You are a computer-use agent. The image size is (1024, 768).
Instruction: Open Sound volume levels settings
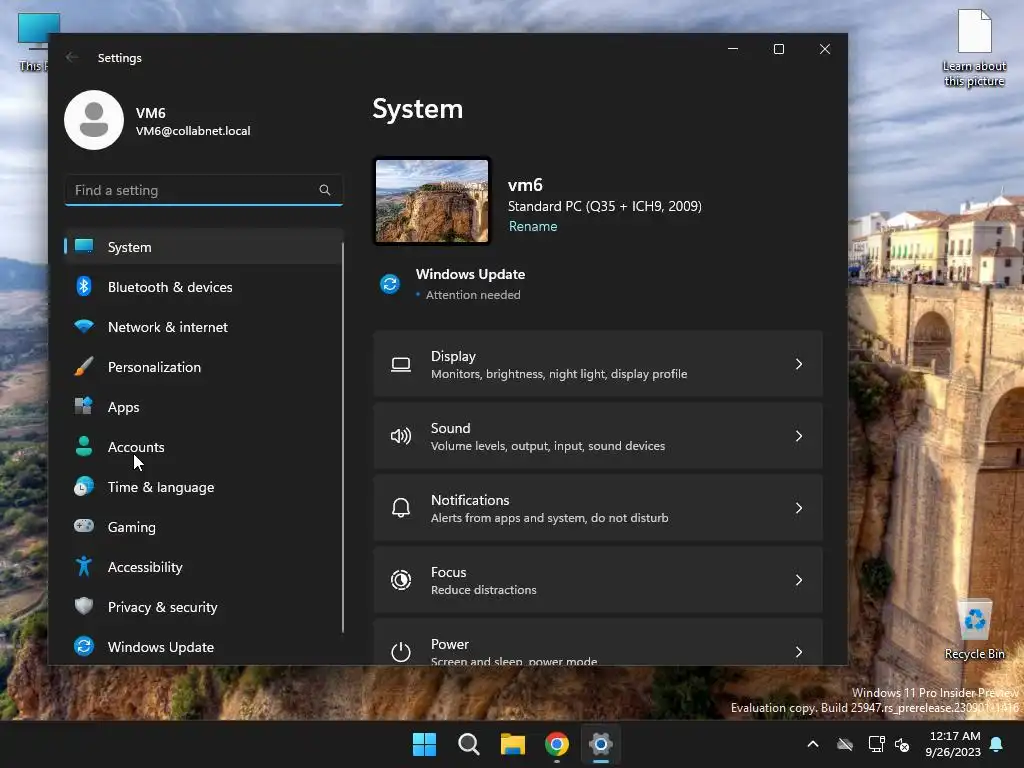coord(598,436)
